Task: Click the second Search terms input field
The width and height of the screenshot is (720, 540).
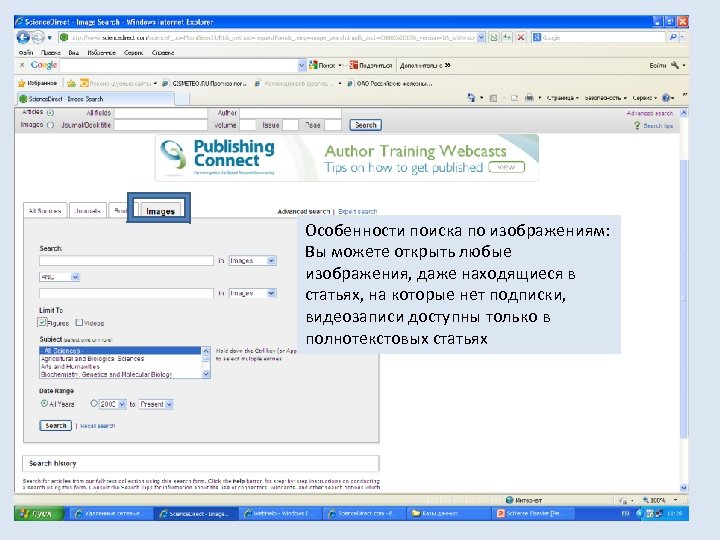Action: 126,293
